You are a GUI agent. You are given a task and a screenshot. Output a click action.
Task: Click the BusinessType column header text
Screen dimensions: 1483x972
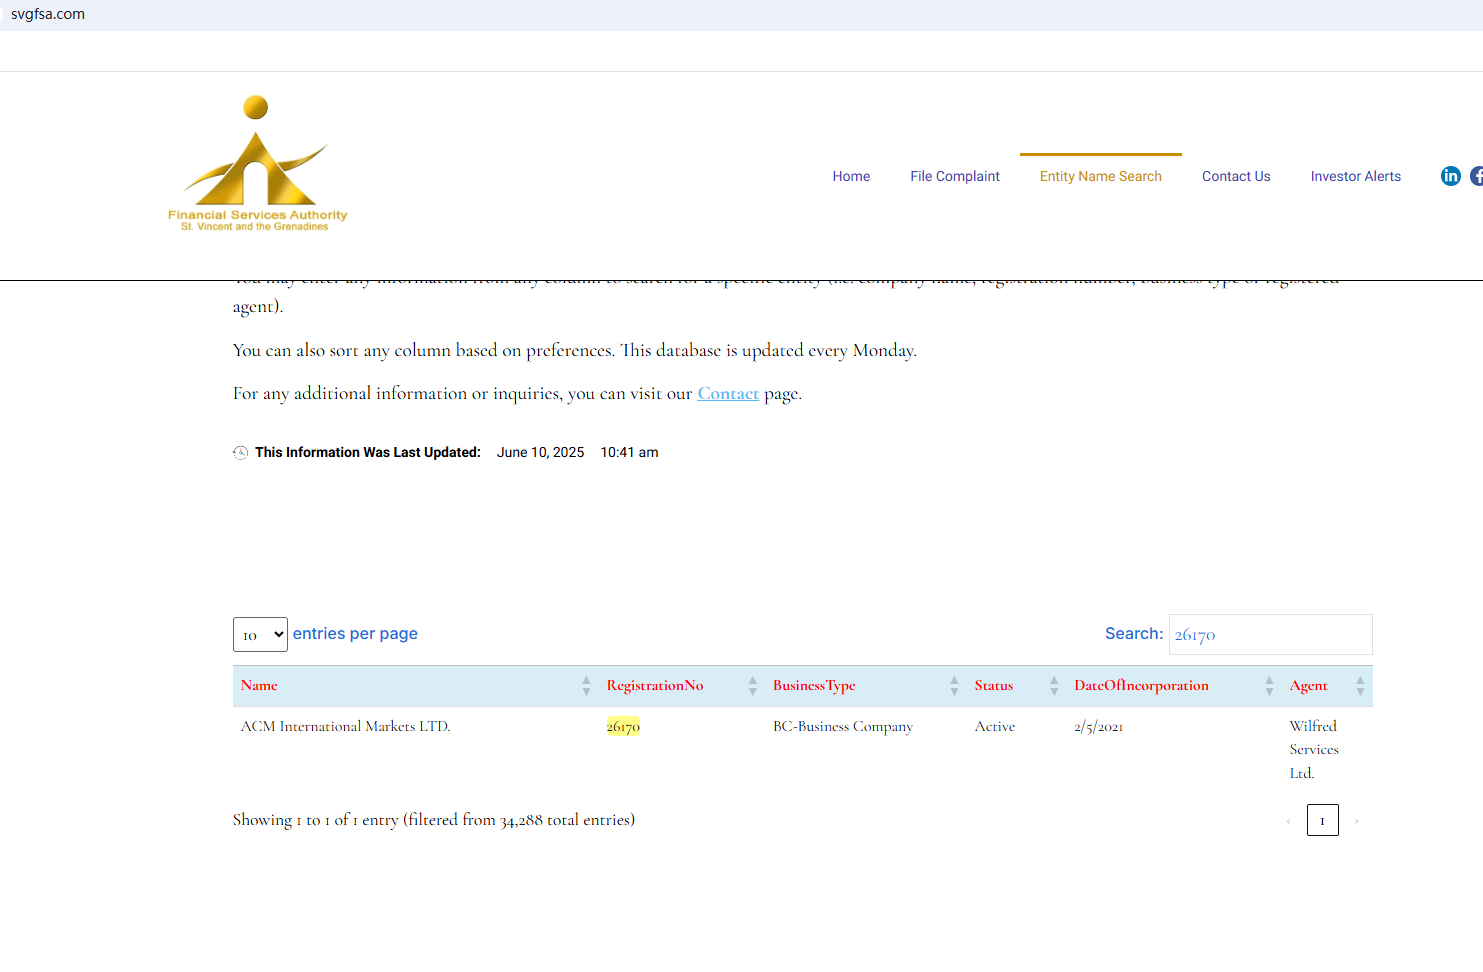[814, 686]
